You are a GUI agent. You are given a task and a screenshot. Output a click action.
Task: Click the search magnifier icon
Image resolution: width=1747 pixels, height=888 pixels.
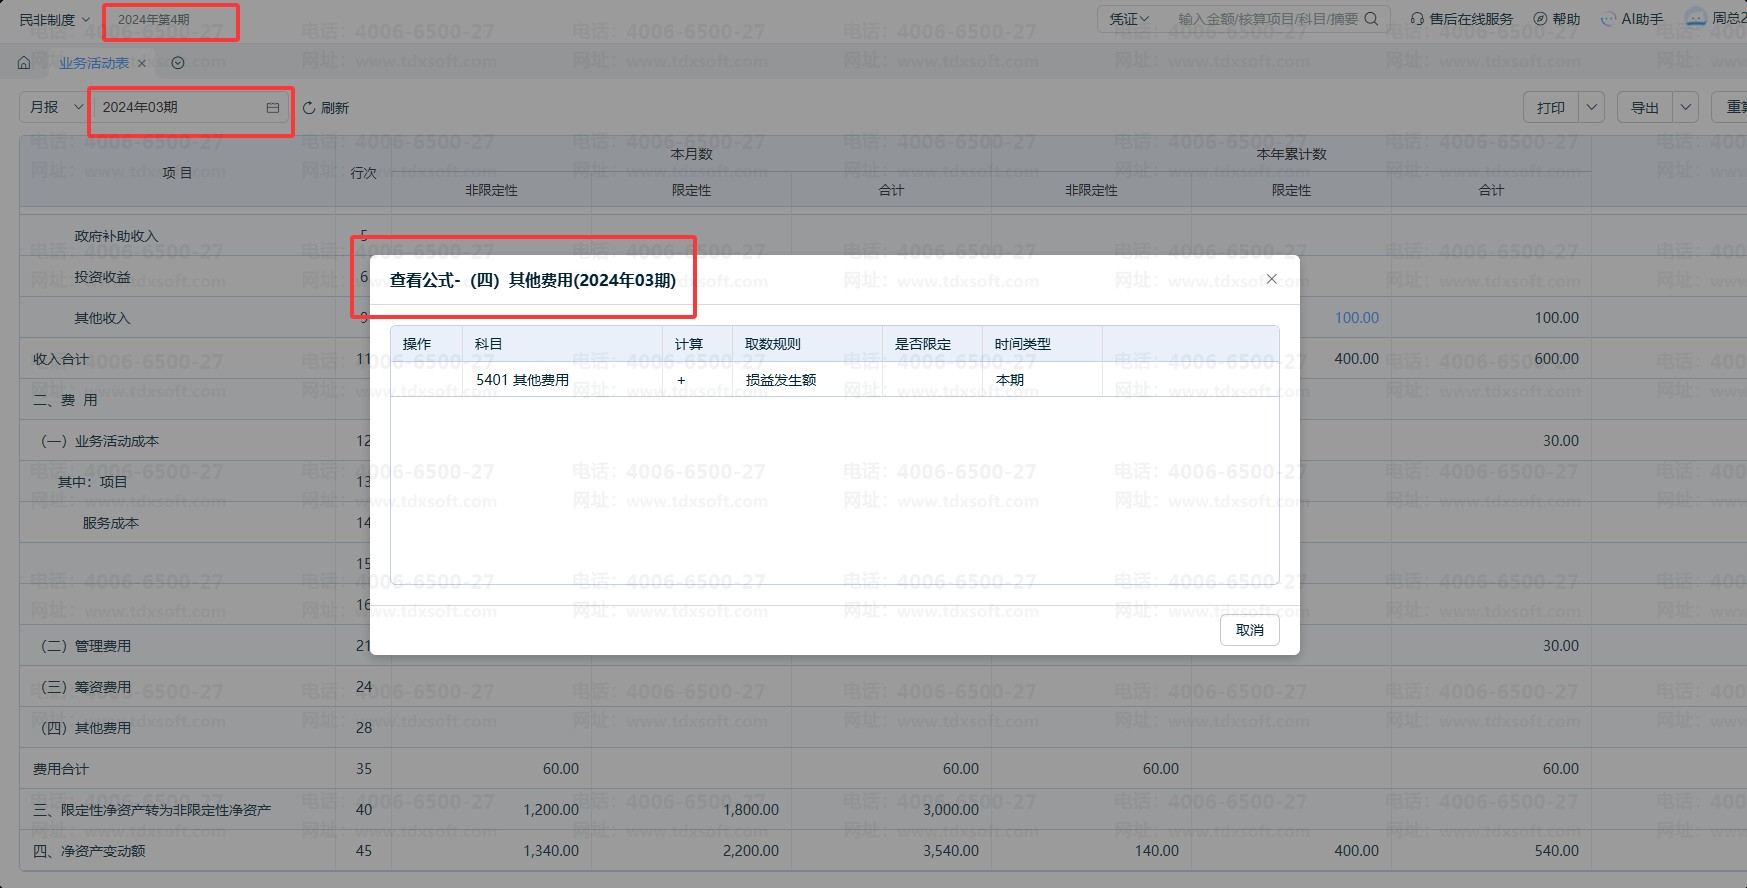(1371, 19)
